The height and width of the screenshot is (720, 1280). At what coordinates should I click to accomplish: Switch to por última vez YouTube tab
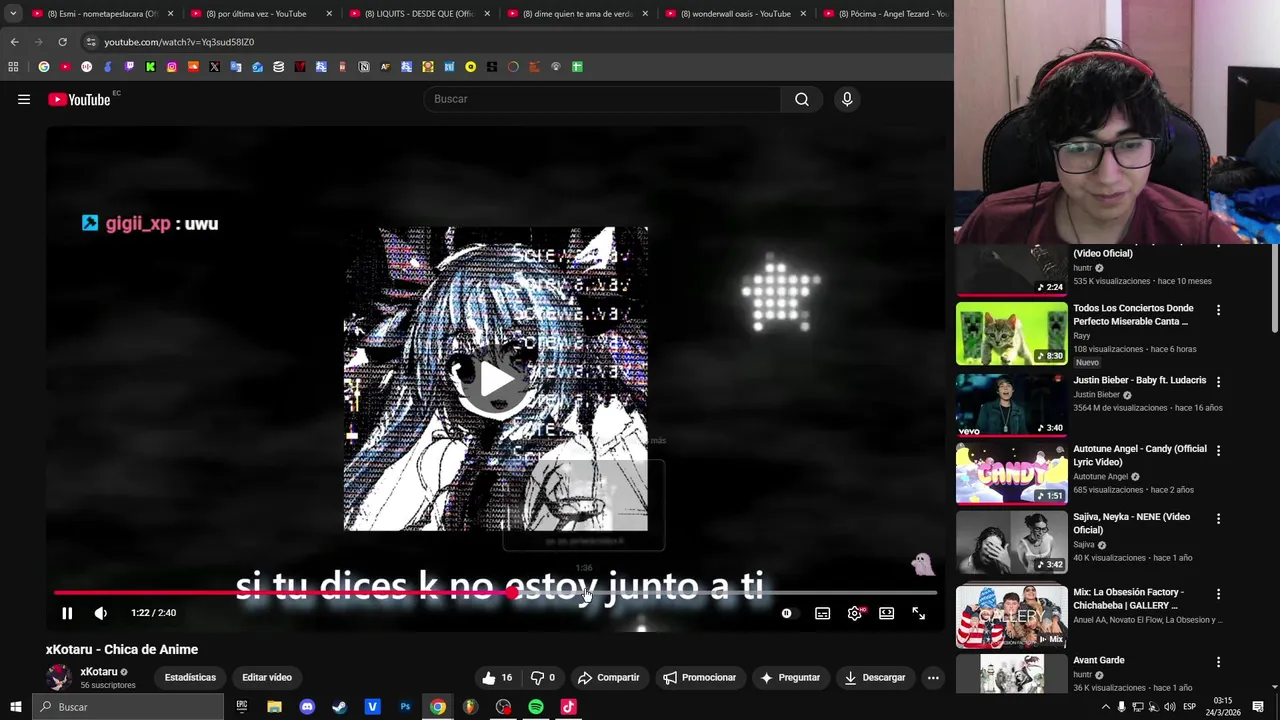pos(262,14)
